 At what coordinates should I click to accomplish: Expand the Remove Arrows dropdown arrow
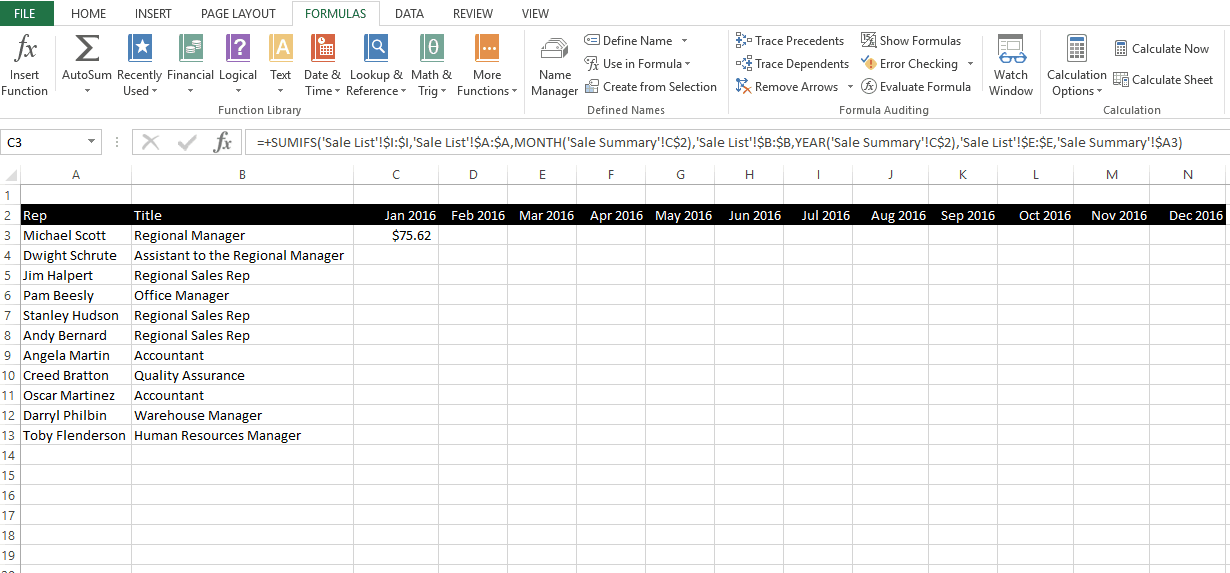pyautogui.click(x=850, y=87)
